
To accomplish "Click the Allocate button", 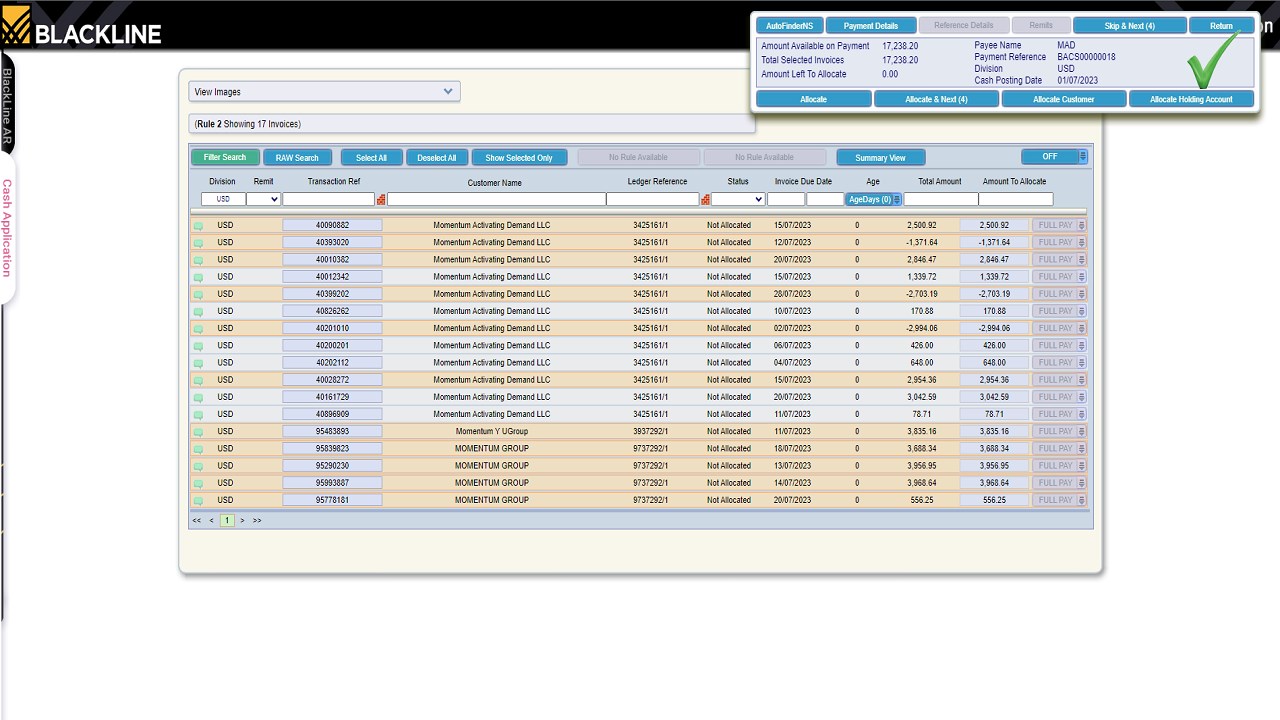I will [x=814, y=99].
